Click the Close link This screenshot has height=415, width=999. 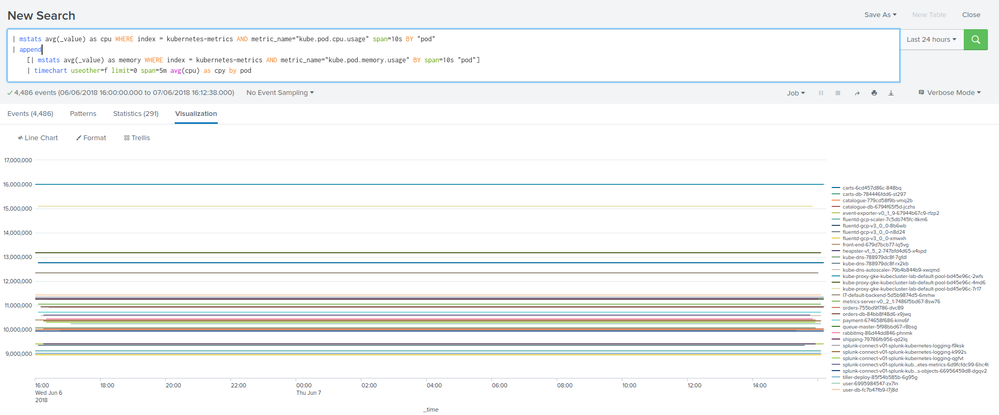tap(971, 15)
